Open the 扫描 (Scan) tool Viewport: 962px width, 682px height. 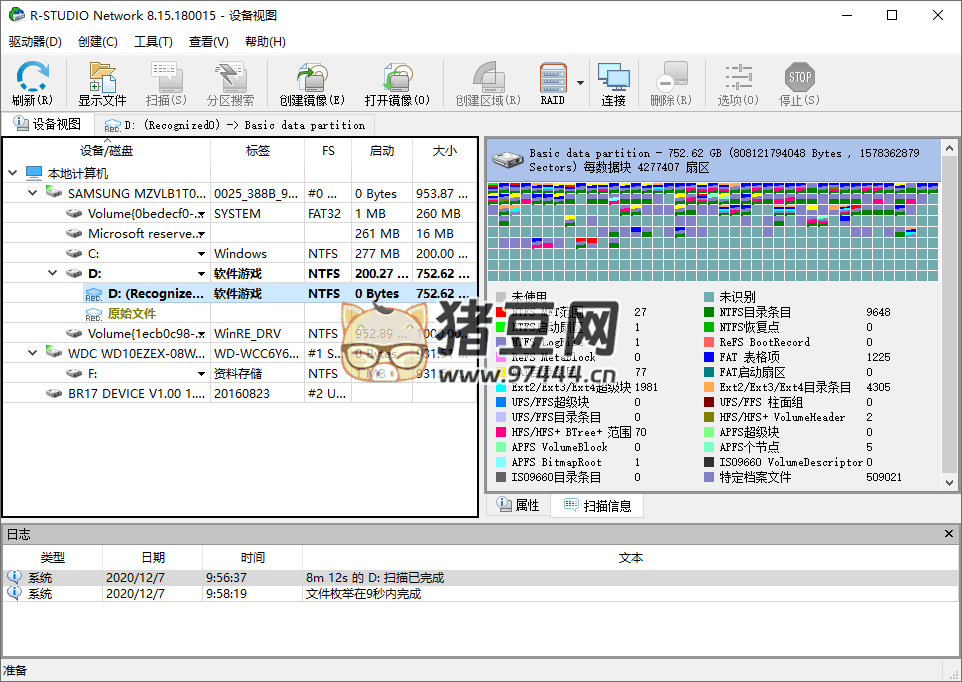click(166, 82)
